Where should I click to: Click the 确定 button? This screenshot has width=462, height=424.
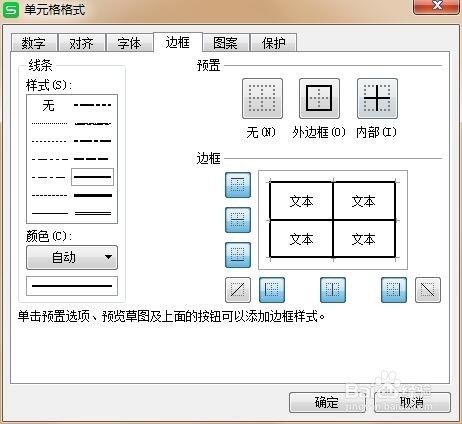[327, 402]
